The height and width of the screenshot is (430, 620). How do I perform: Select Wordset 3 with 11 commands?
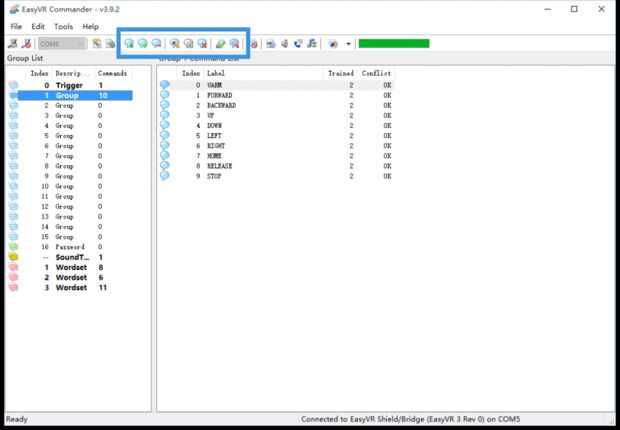(x=69, y=288)
